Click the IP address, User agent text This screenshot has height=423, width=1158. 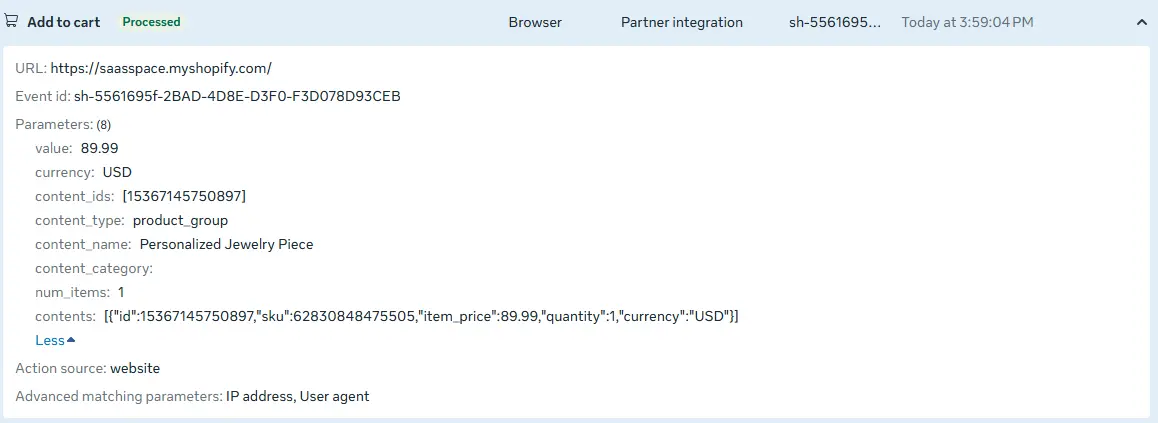(297, 396)
